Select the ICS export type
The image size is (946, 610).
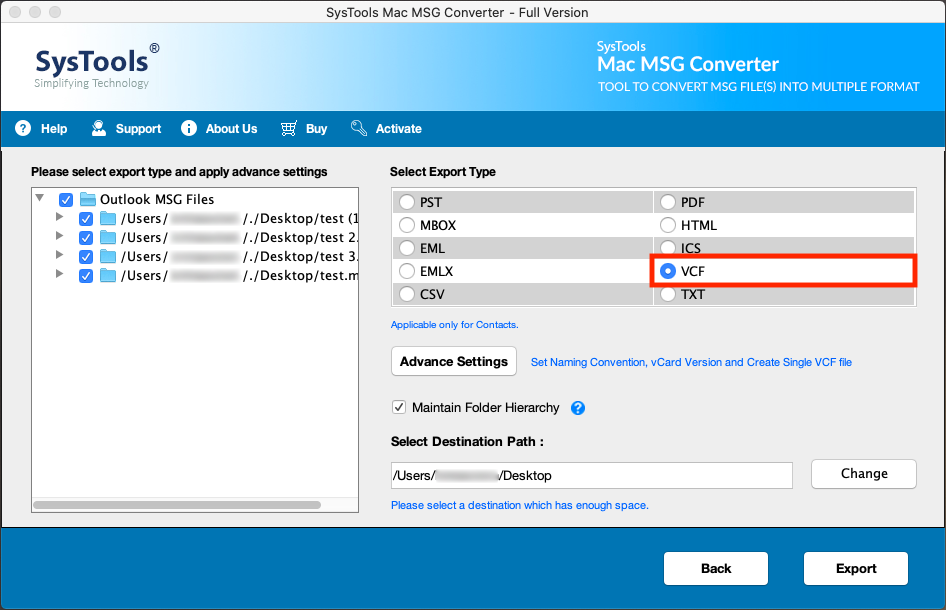[x=668, y=248]
